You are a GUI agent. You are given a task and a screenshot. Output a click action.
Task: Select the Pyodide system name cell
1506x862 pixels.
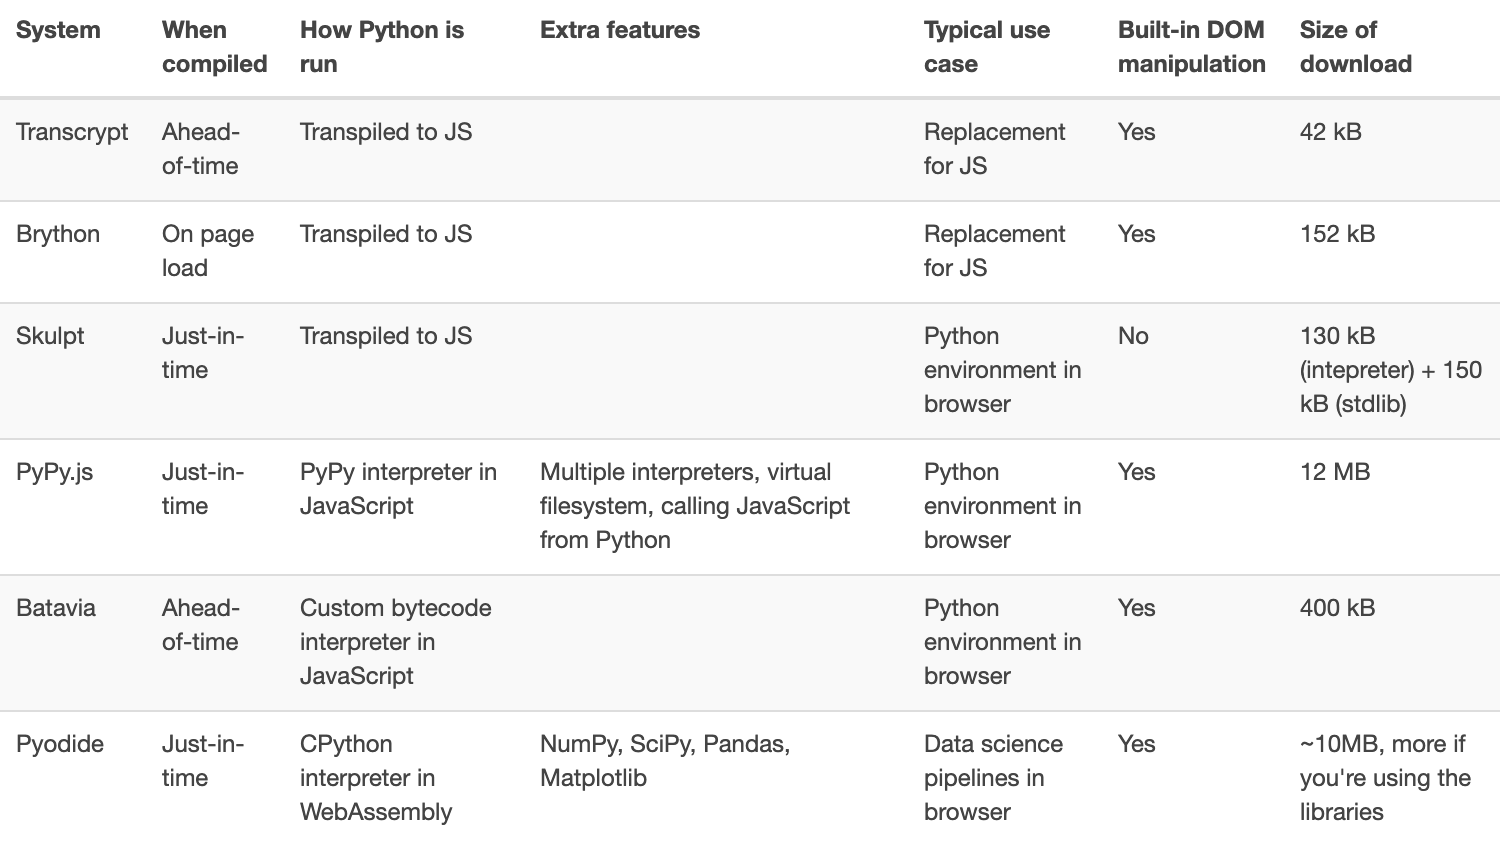point(60,744)
